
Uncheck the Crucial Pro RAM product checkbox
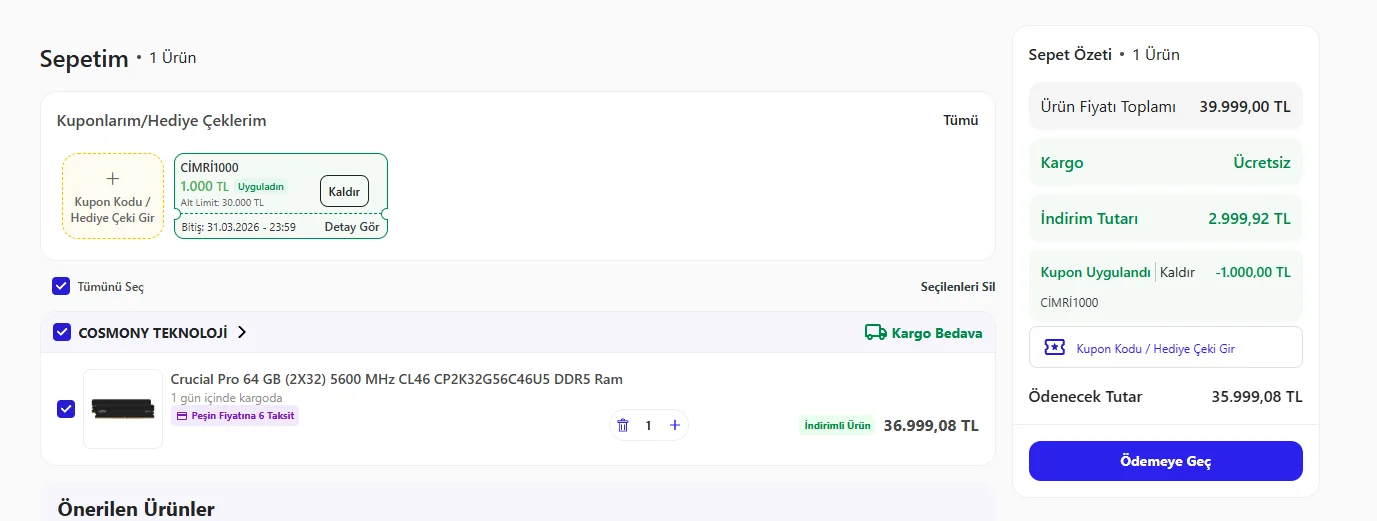pos(66,409)
